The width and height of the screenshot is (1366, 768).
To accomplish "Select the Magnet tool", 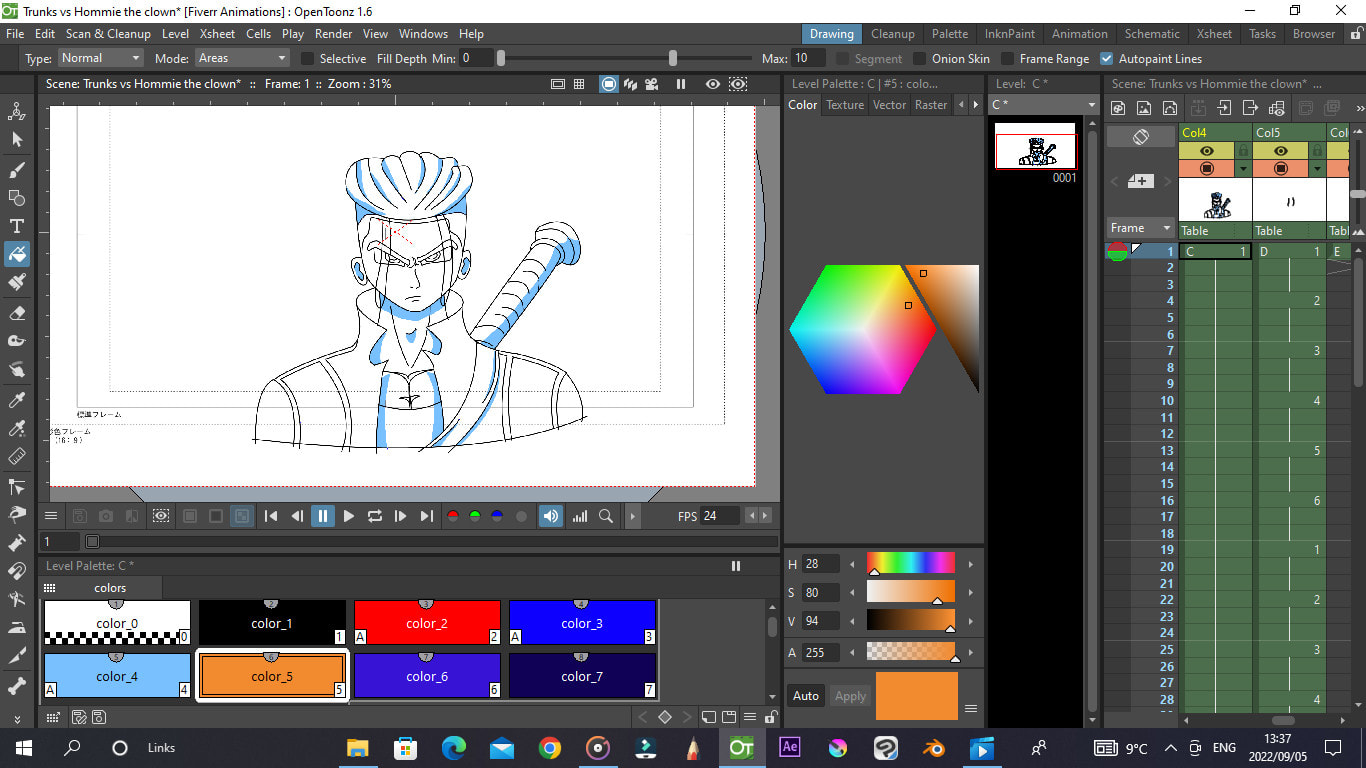I will click(x=17, y=572).
